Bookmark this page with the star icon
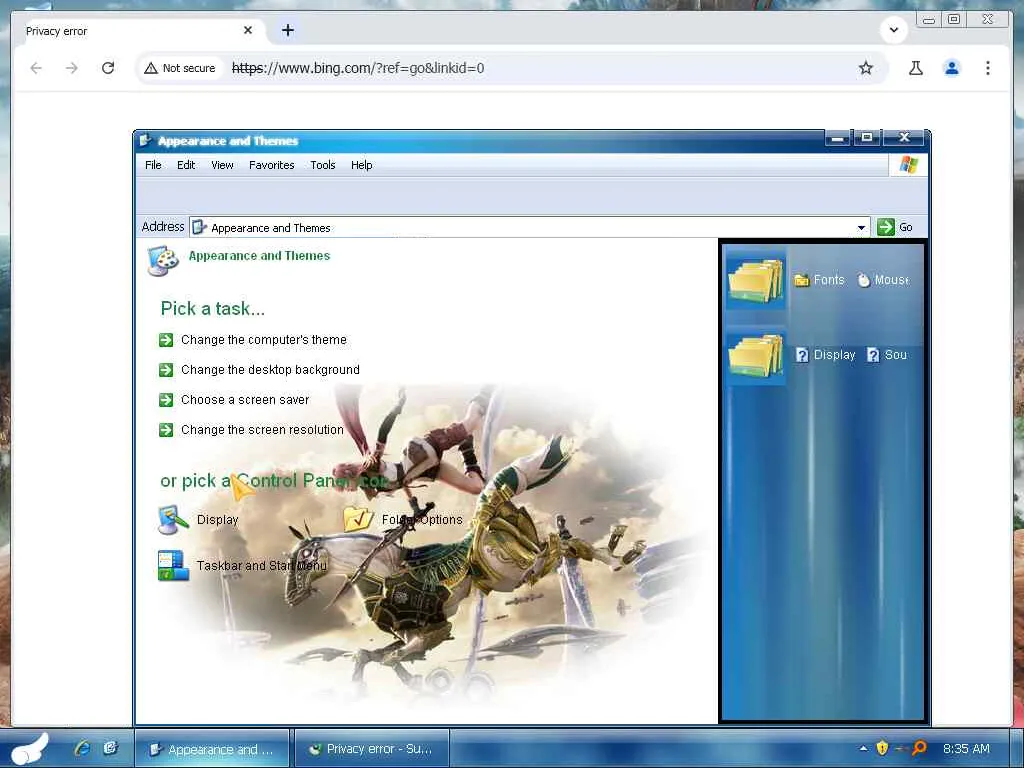Viewport: 1024px width, 768px height. tap(865, 68)
